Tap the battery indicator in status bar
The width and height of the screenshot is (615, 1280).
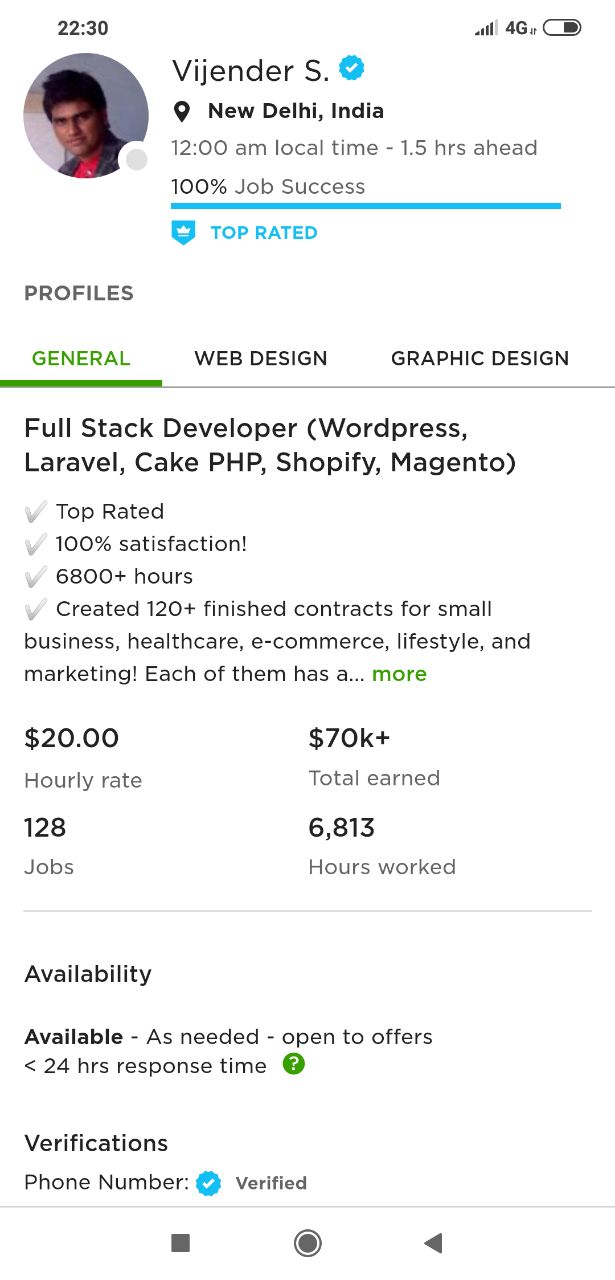[562, 28]
